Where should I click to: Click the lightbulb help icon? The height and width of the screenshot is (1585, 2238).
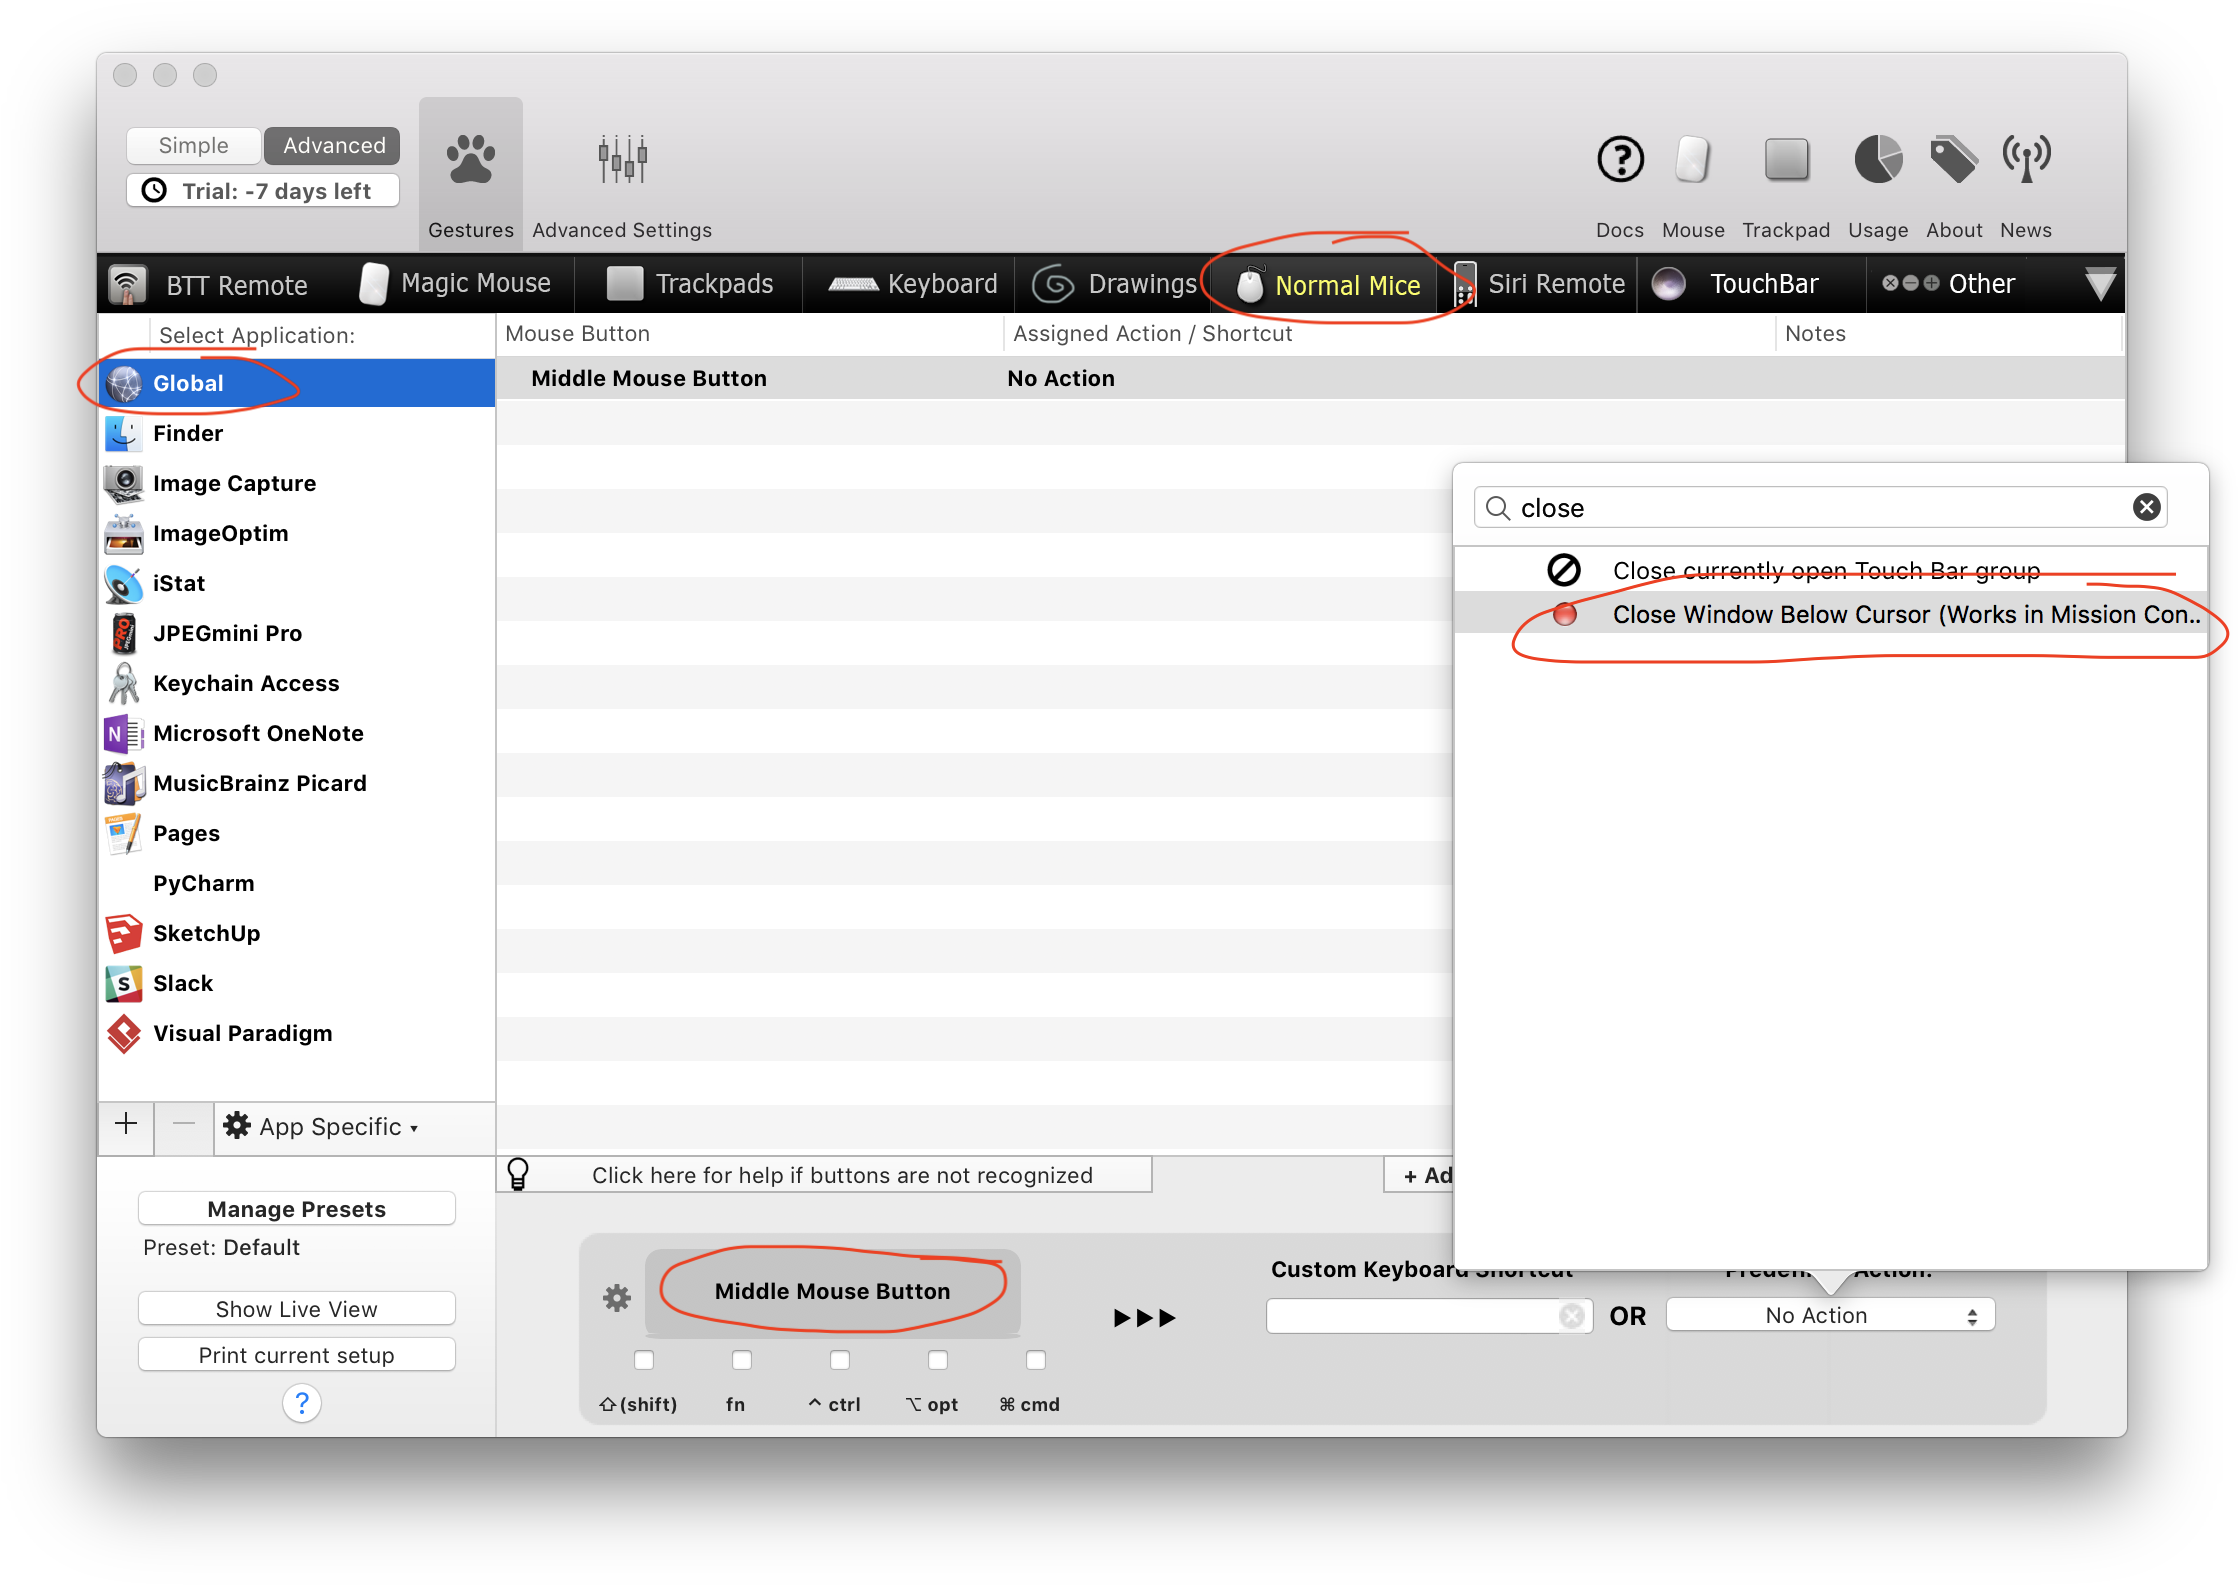pyautogui.click(x=518, y=1174)
